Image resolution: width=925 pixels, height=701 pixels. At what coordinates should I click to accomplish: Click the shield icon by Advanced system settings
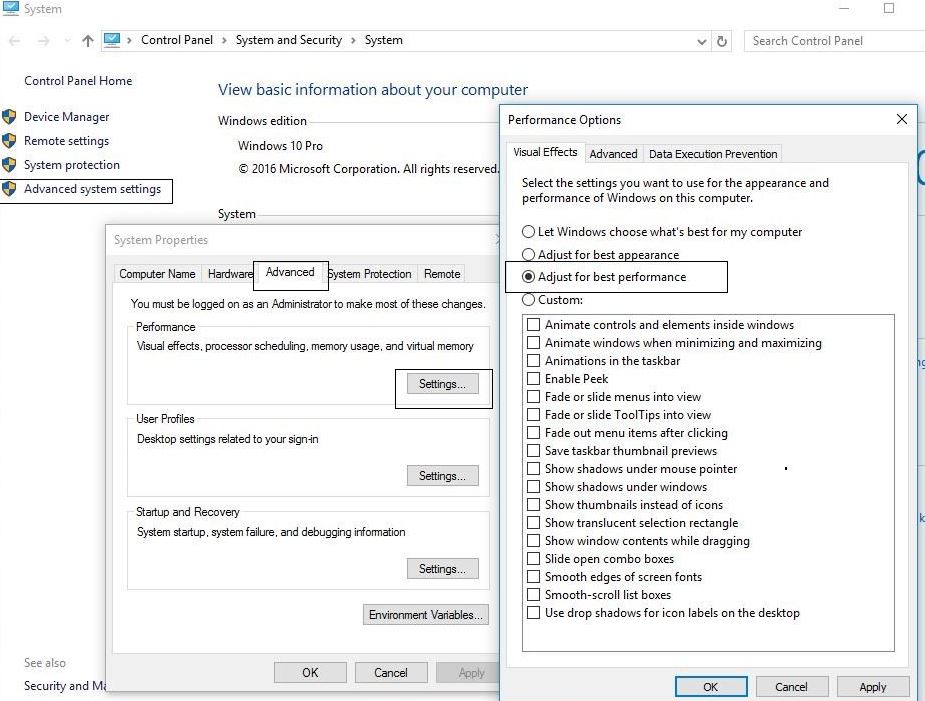[10, 189]
